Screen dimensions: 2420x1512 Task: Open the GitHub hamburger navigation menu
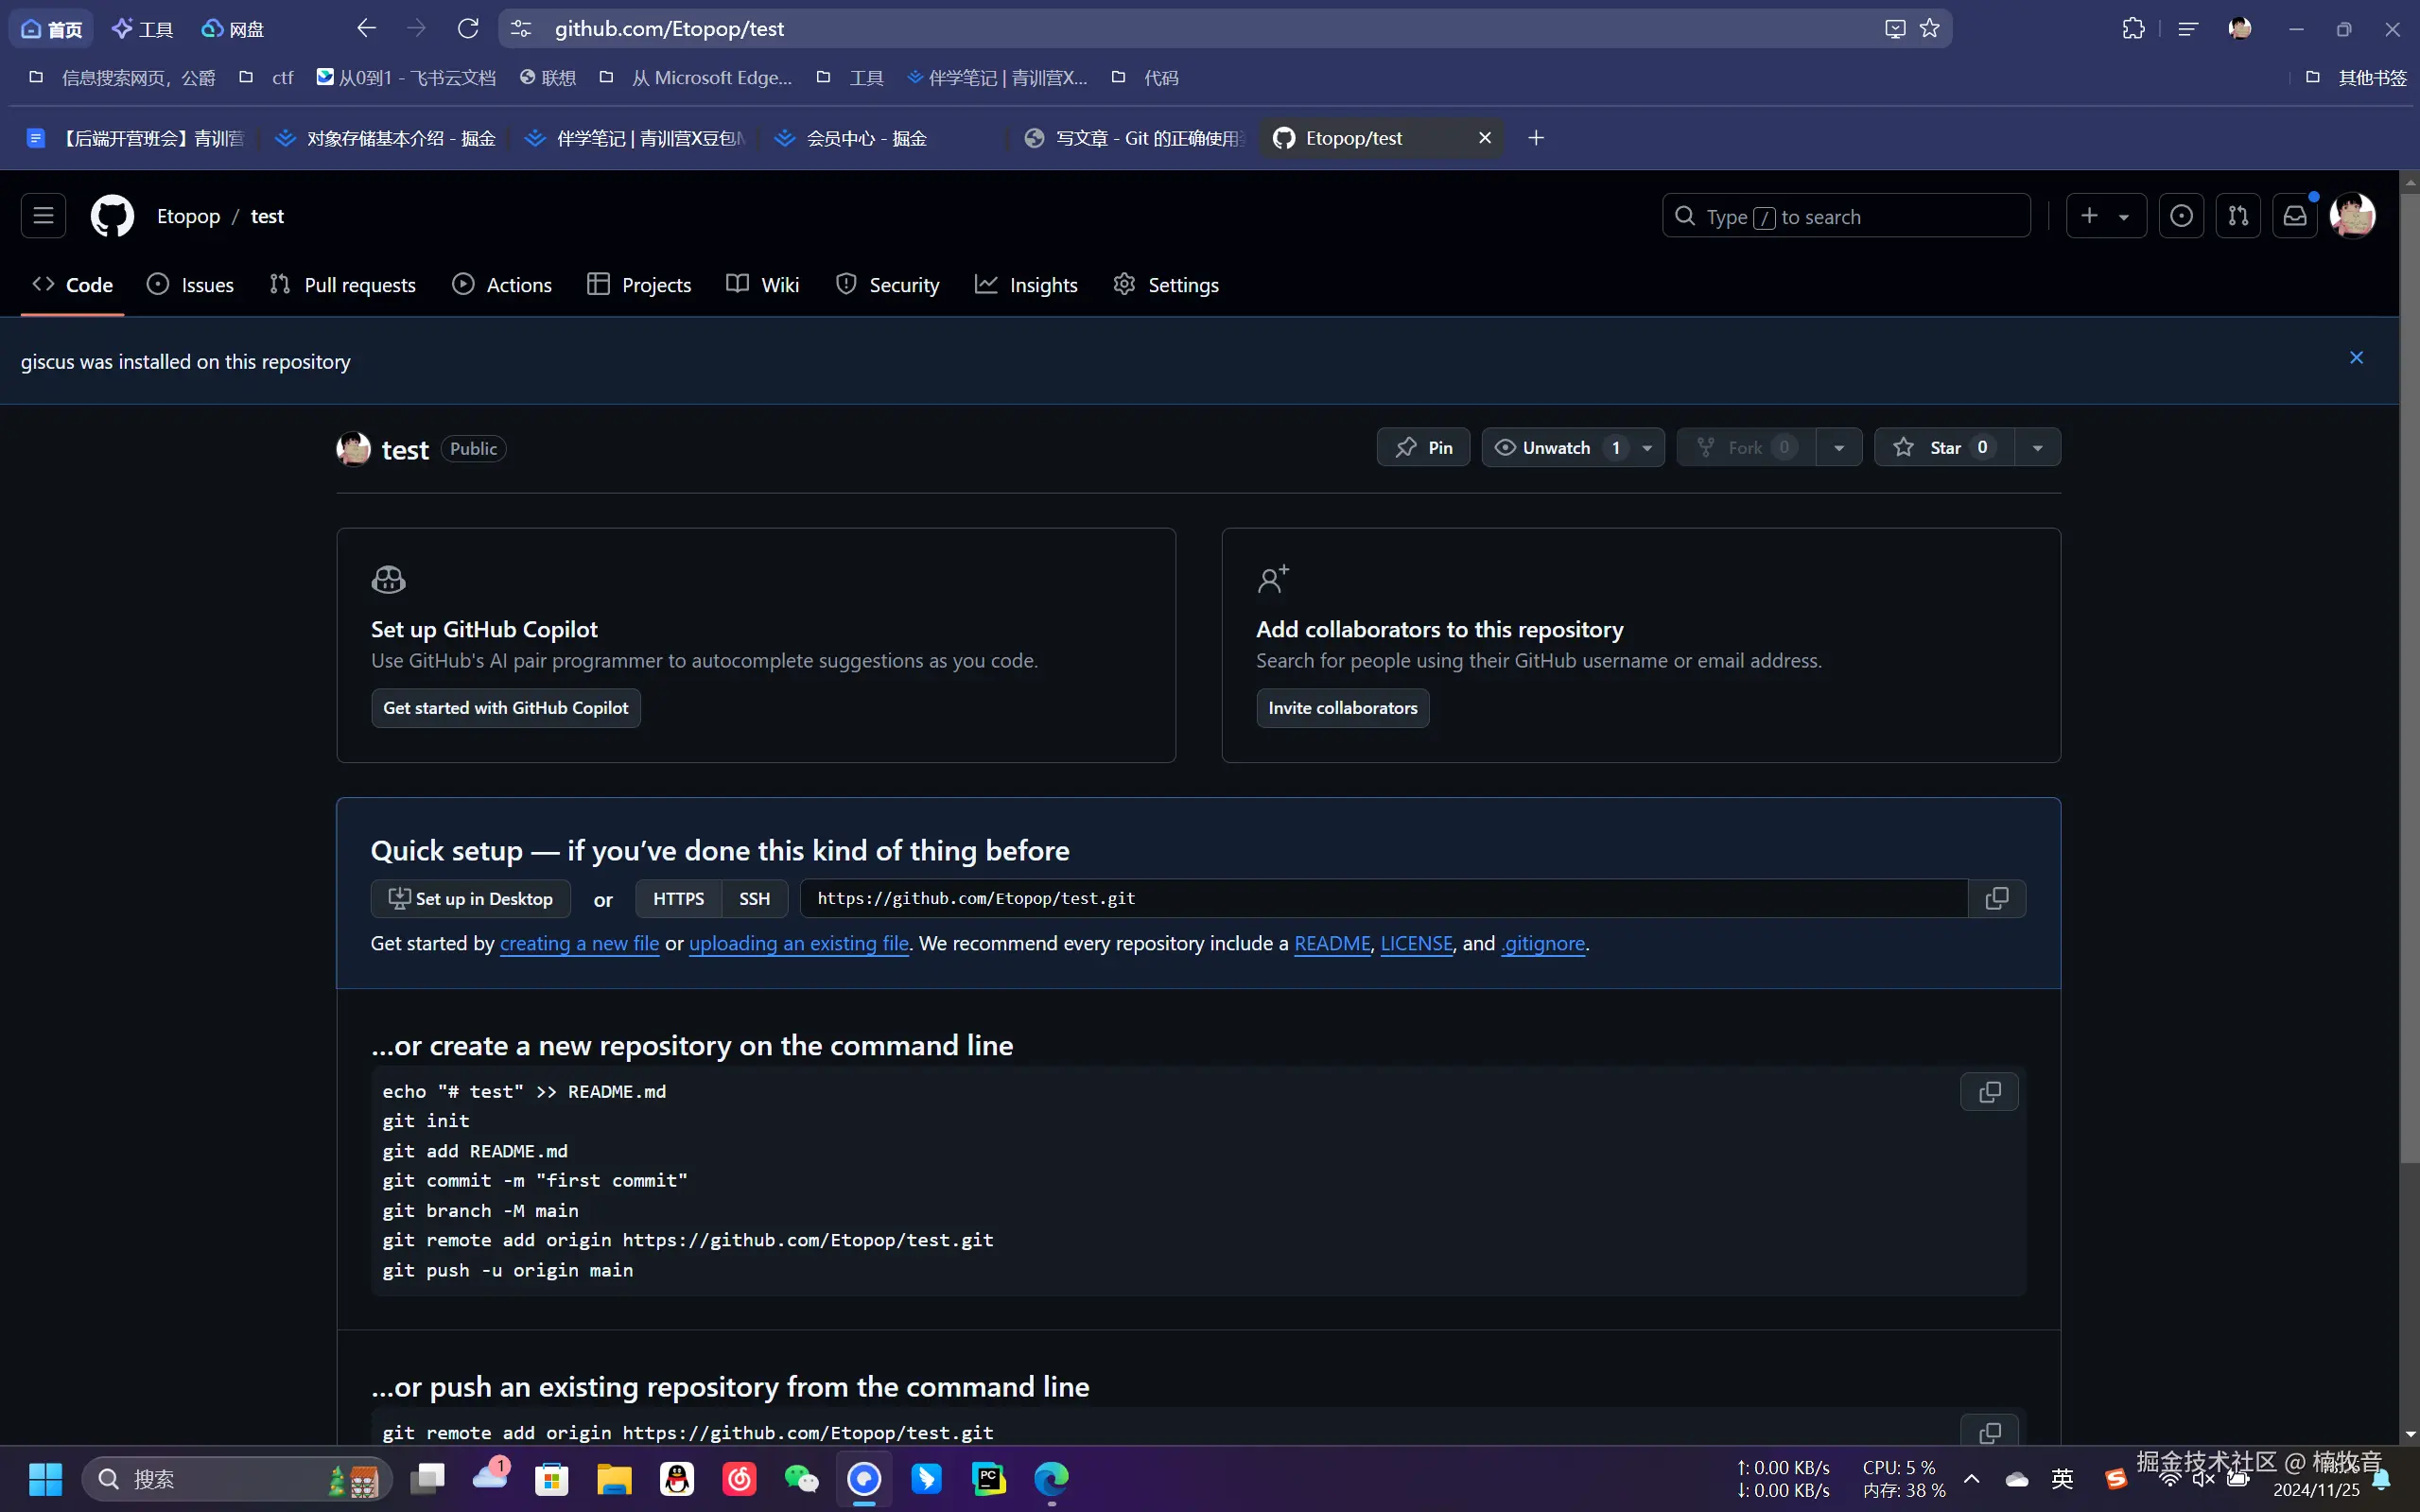(x=43, y=216)
